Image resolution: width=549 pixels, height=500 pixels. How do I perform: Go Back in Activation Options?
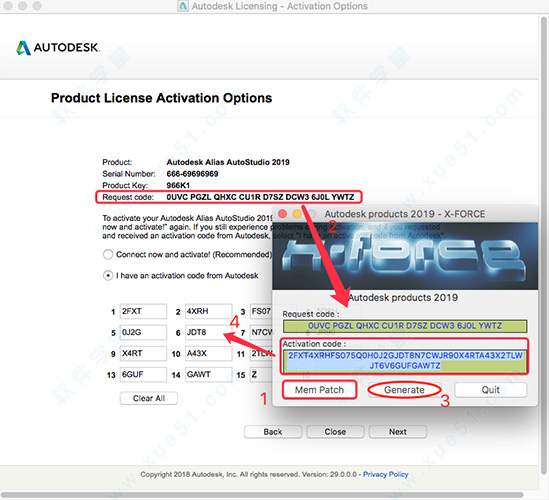273,431
